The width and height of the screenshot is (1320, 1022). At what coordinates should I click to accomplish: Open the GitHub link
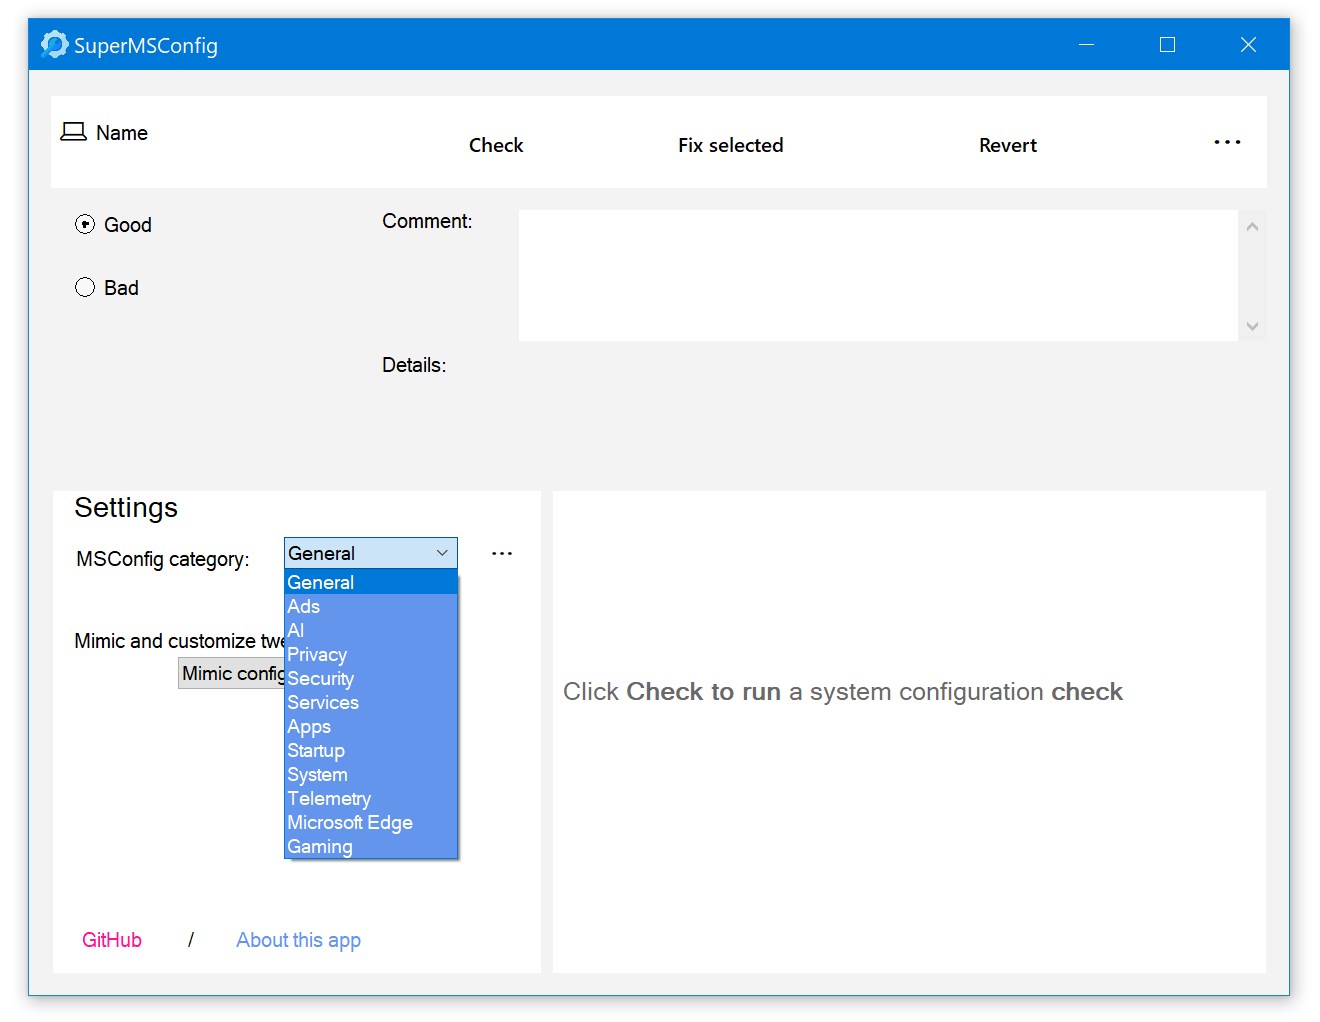111,939
